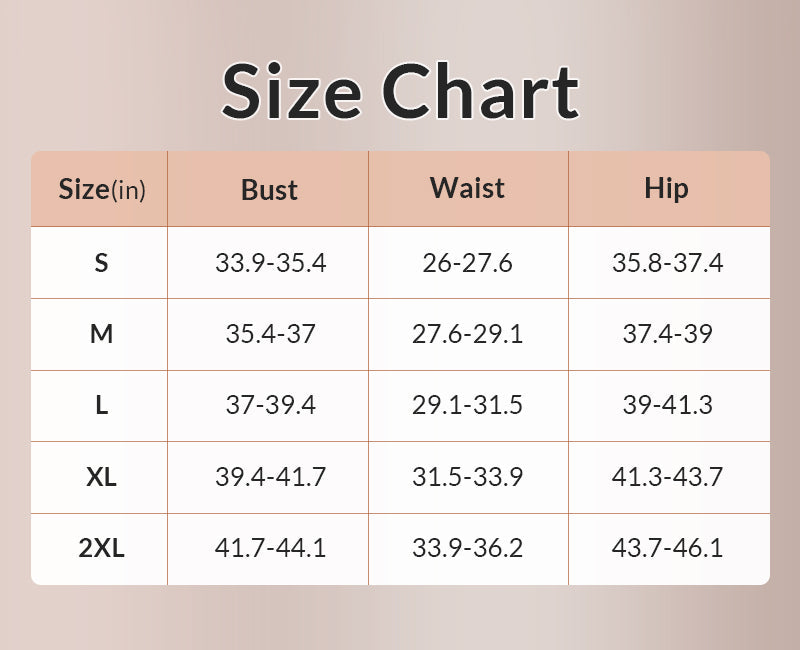Click the Hip column header
Viewport: 800px width, 650px height.
click(666, 188)
